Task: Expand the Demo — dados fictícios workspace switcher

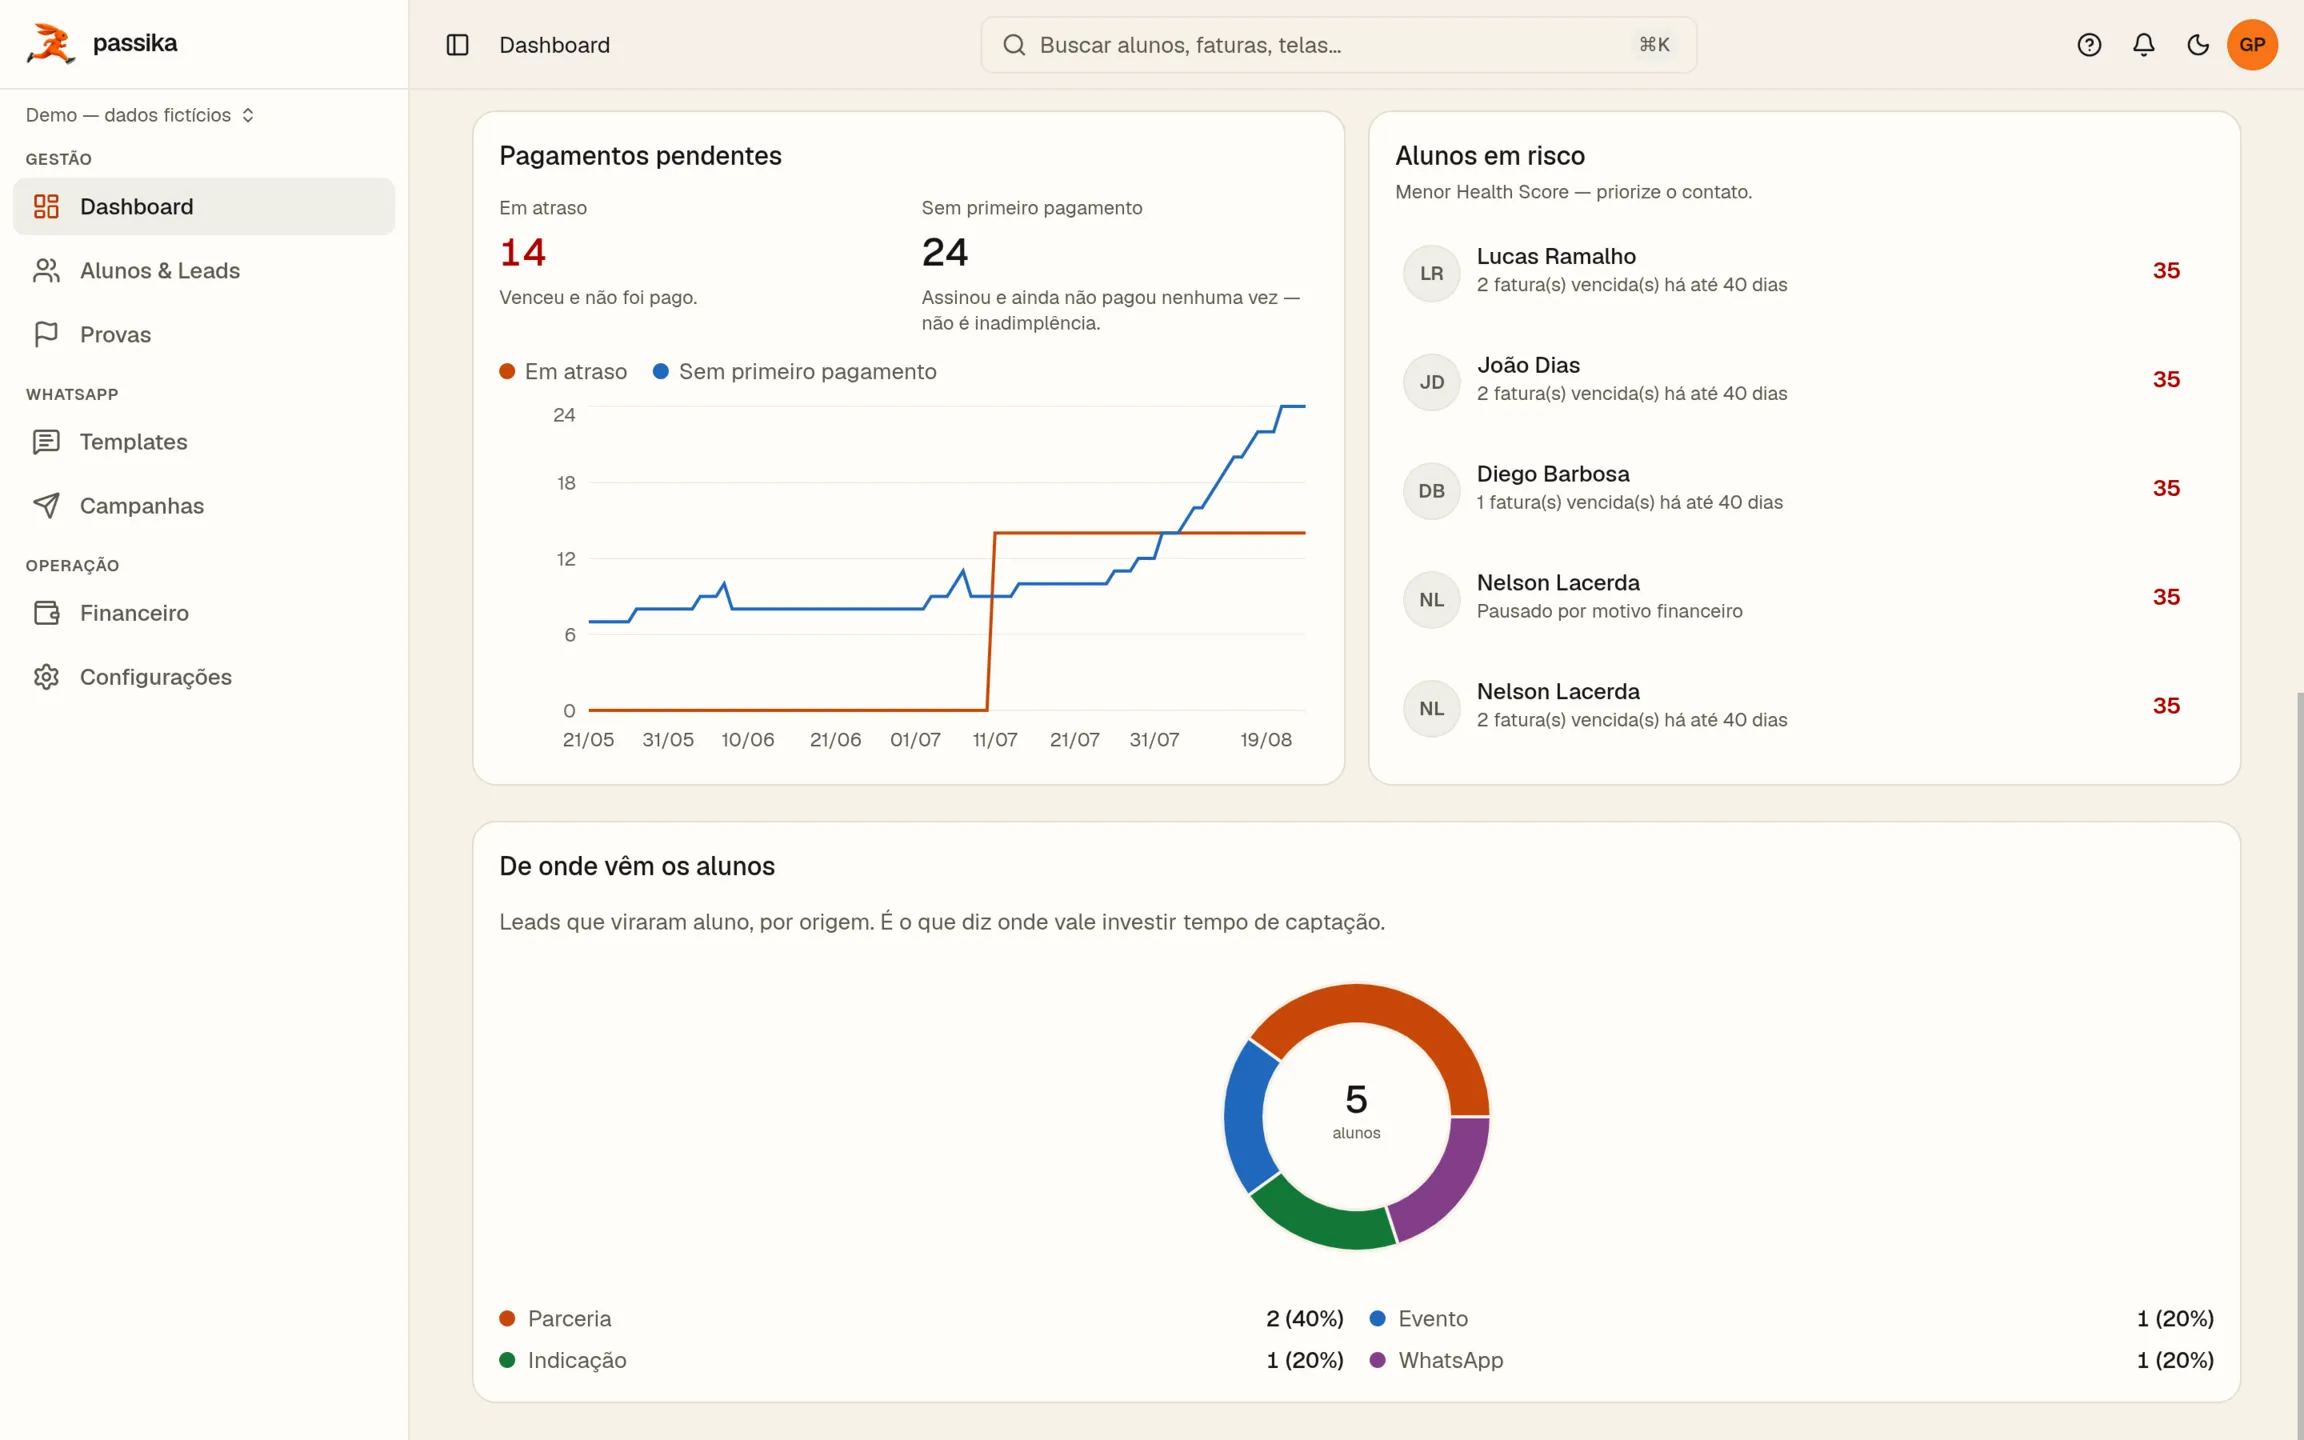Action: (x=140, y=115)
